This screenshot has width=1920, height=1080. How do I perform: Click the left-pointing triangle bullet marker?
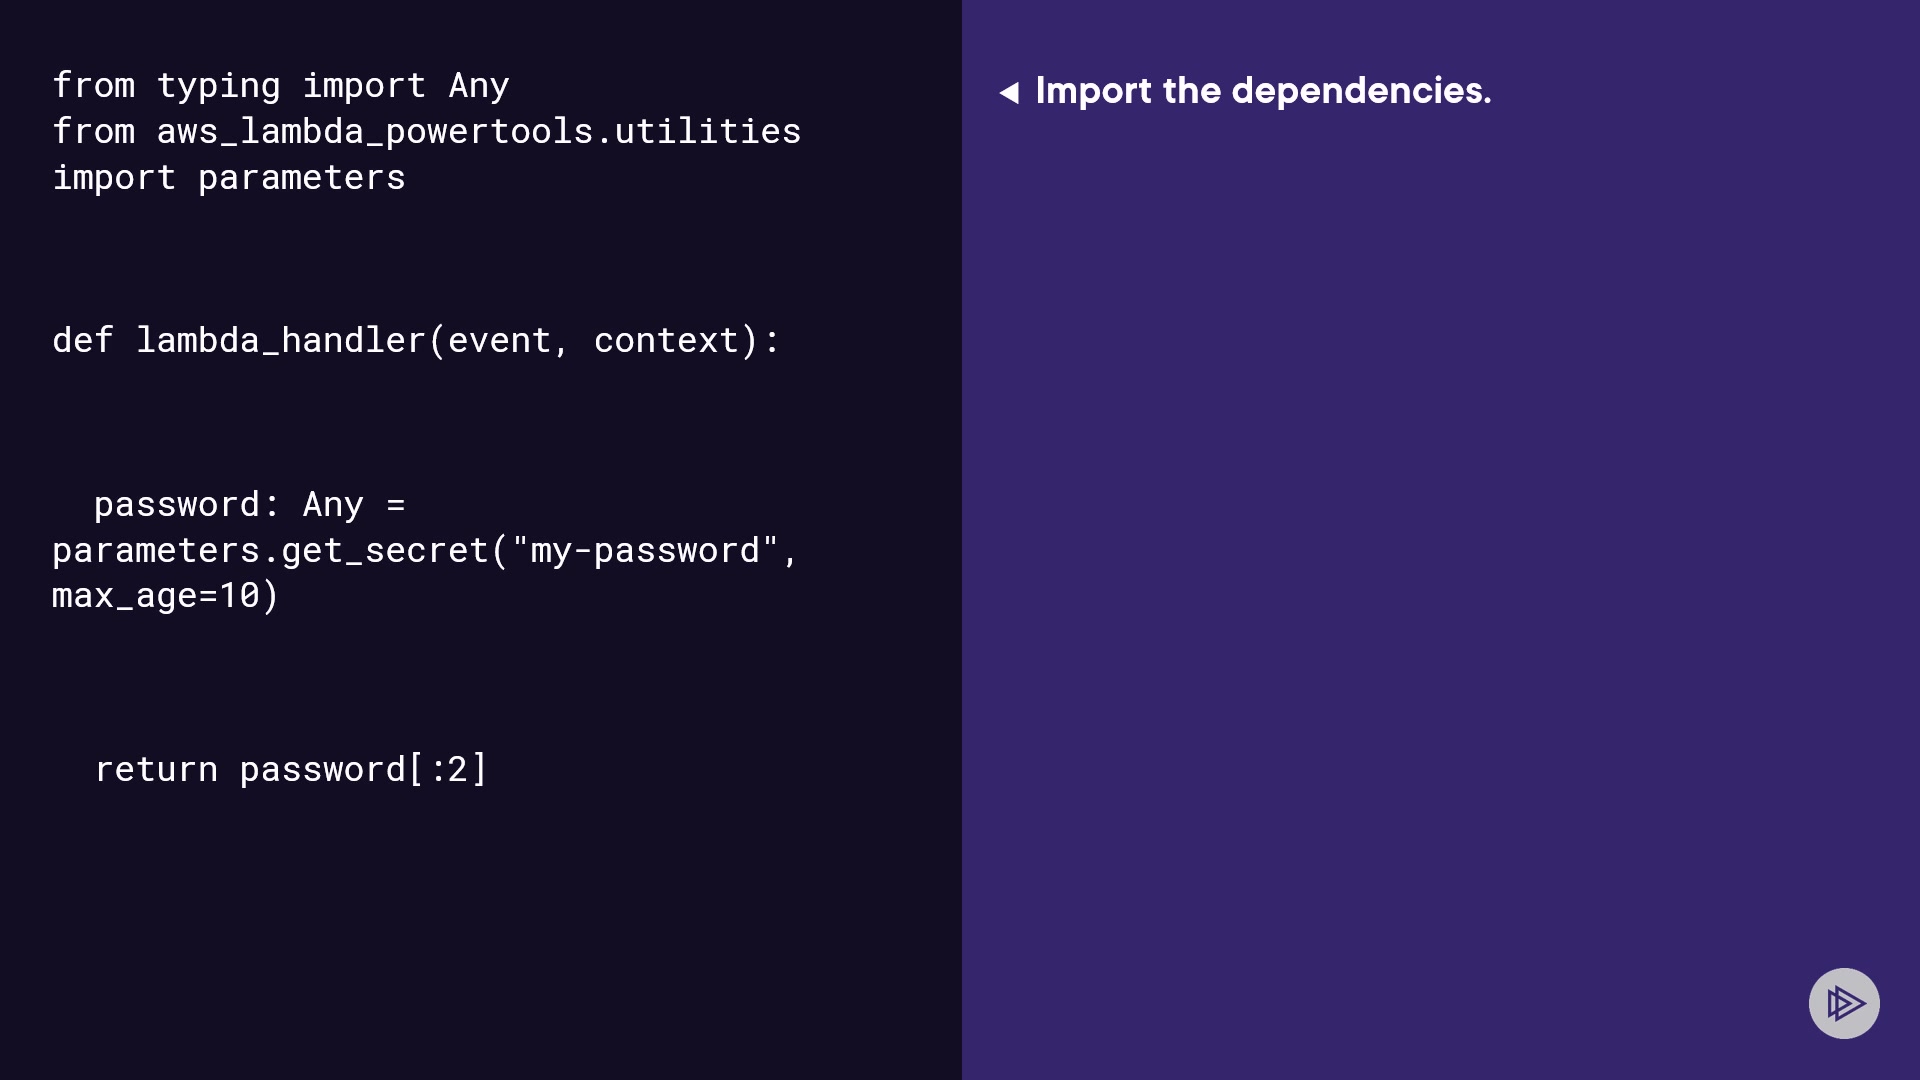pyautogui.click(x=1009, y=93)
